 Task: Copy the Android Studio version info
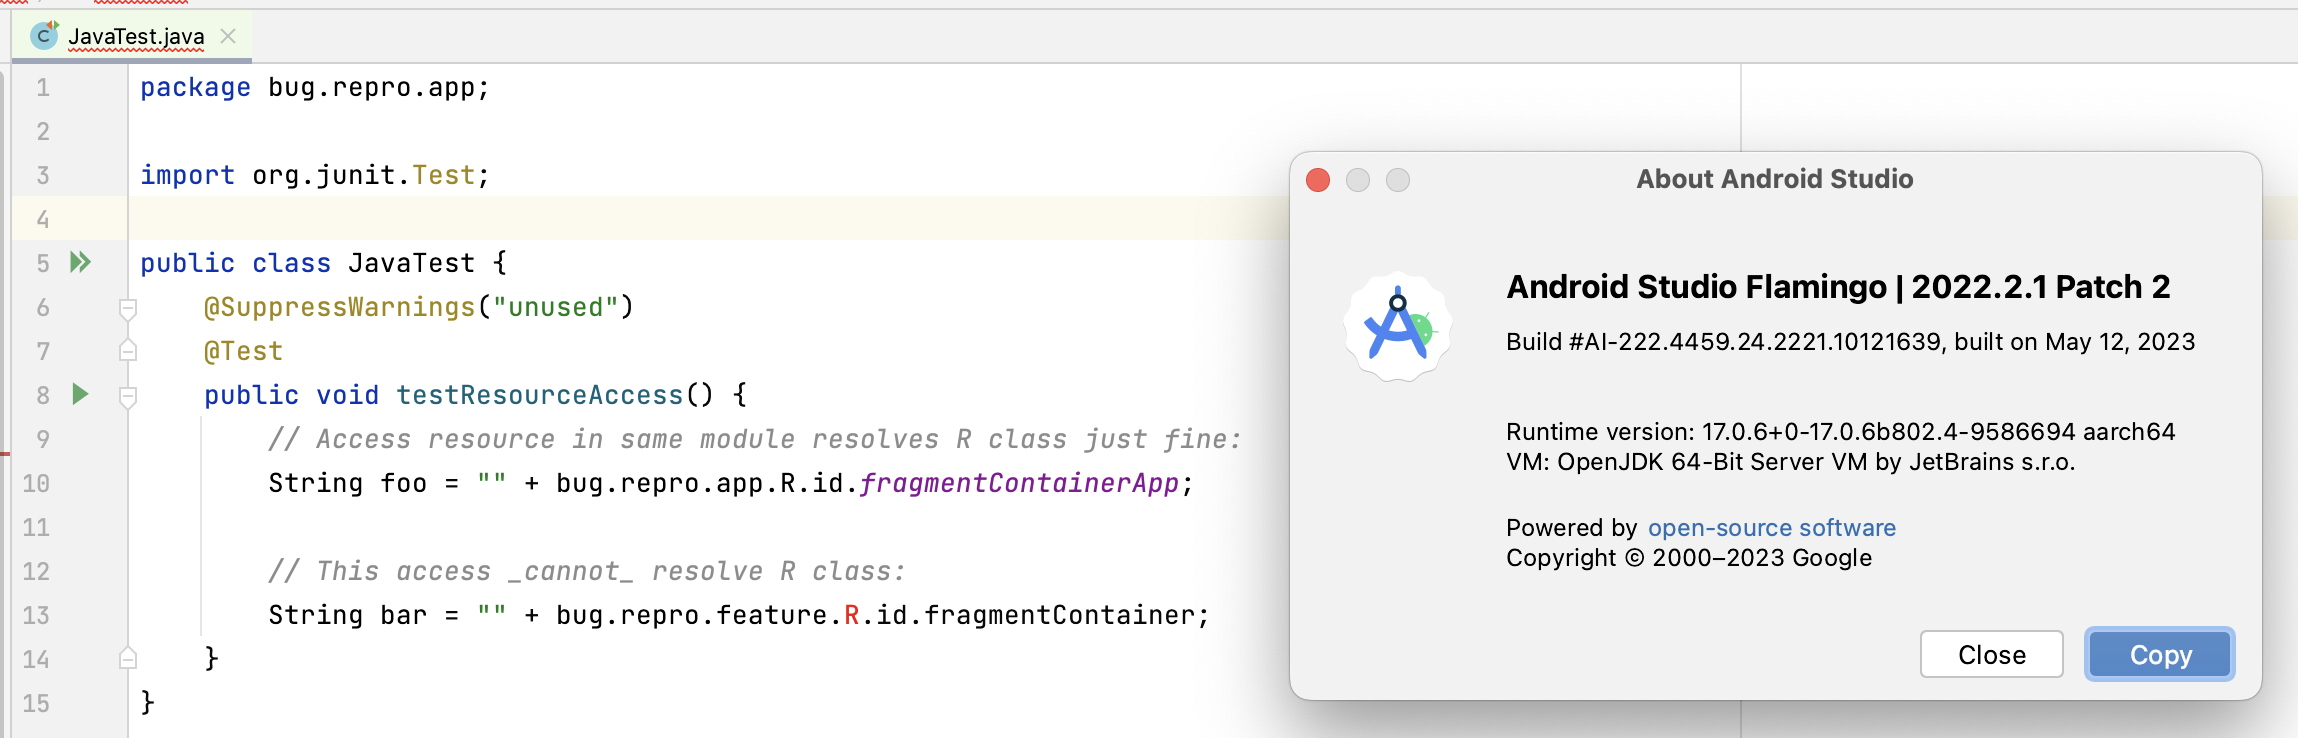pyautogui.click(x=2159, y=655)
